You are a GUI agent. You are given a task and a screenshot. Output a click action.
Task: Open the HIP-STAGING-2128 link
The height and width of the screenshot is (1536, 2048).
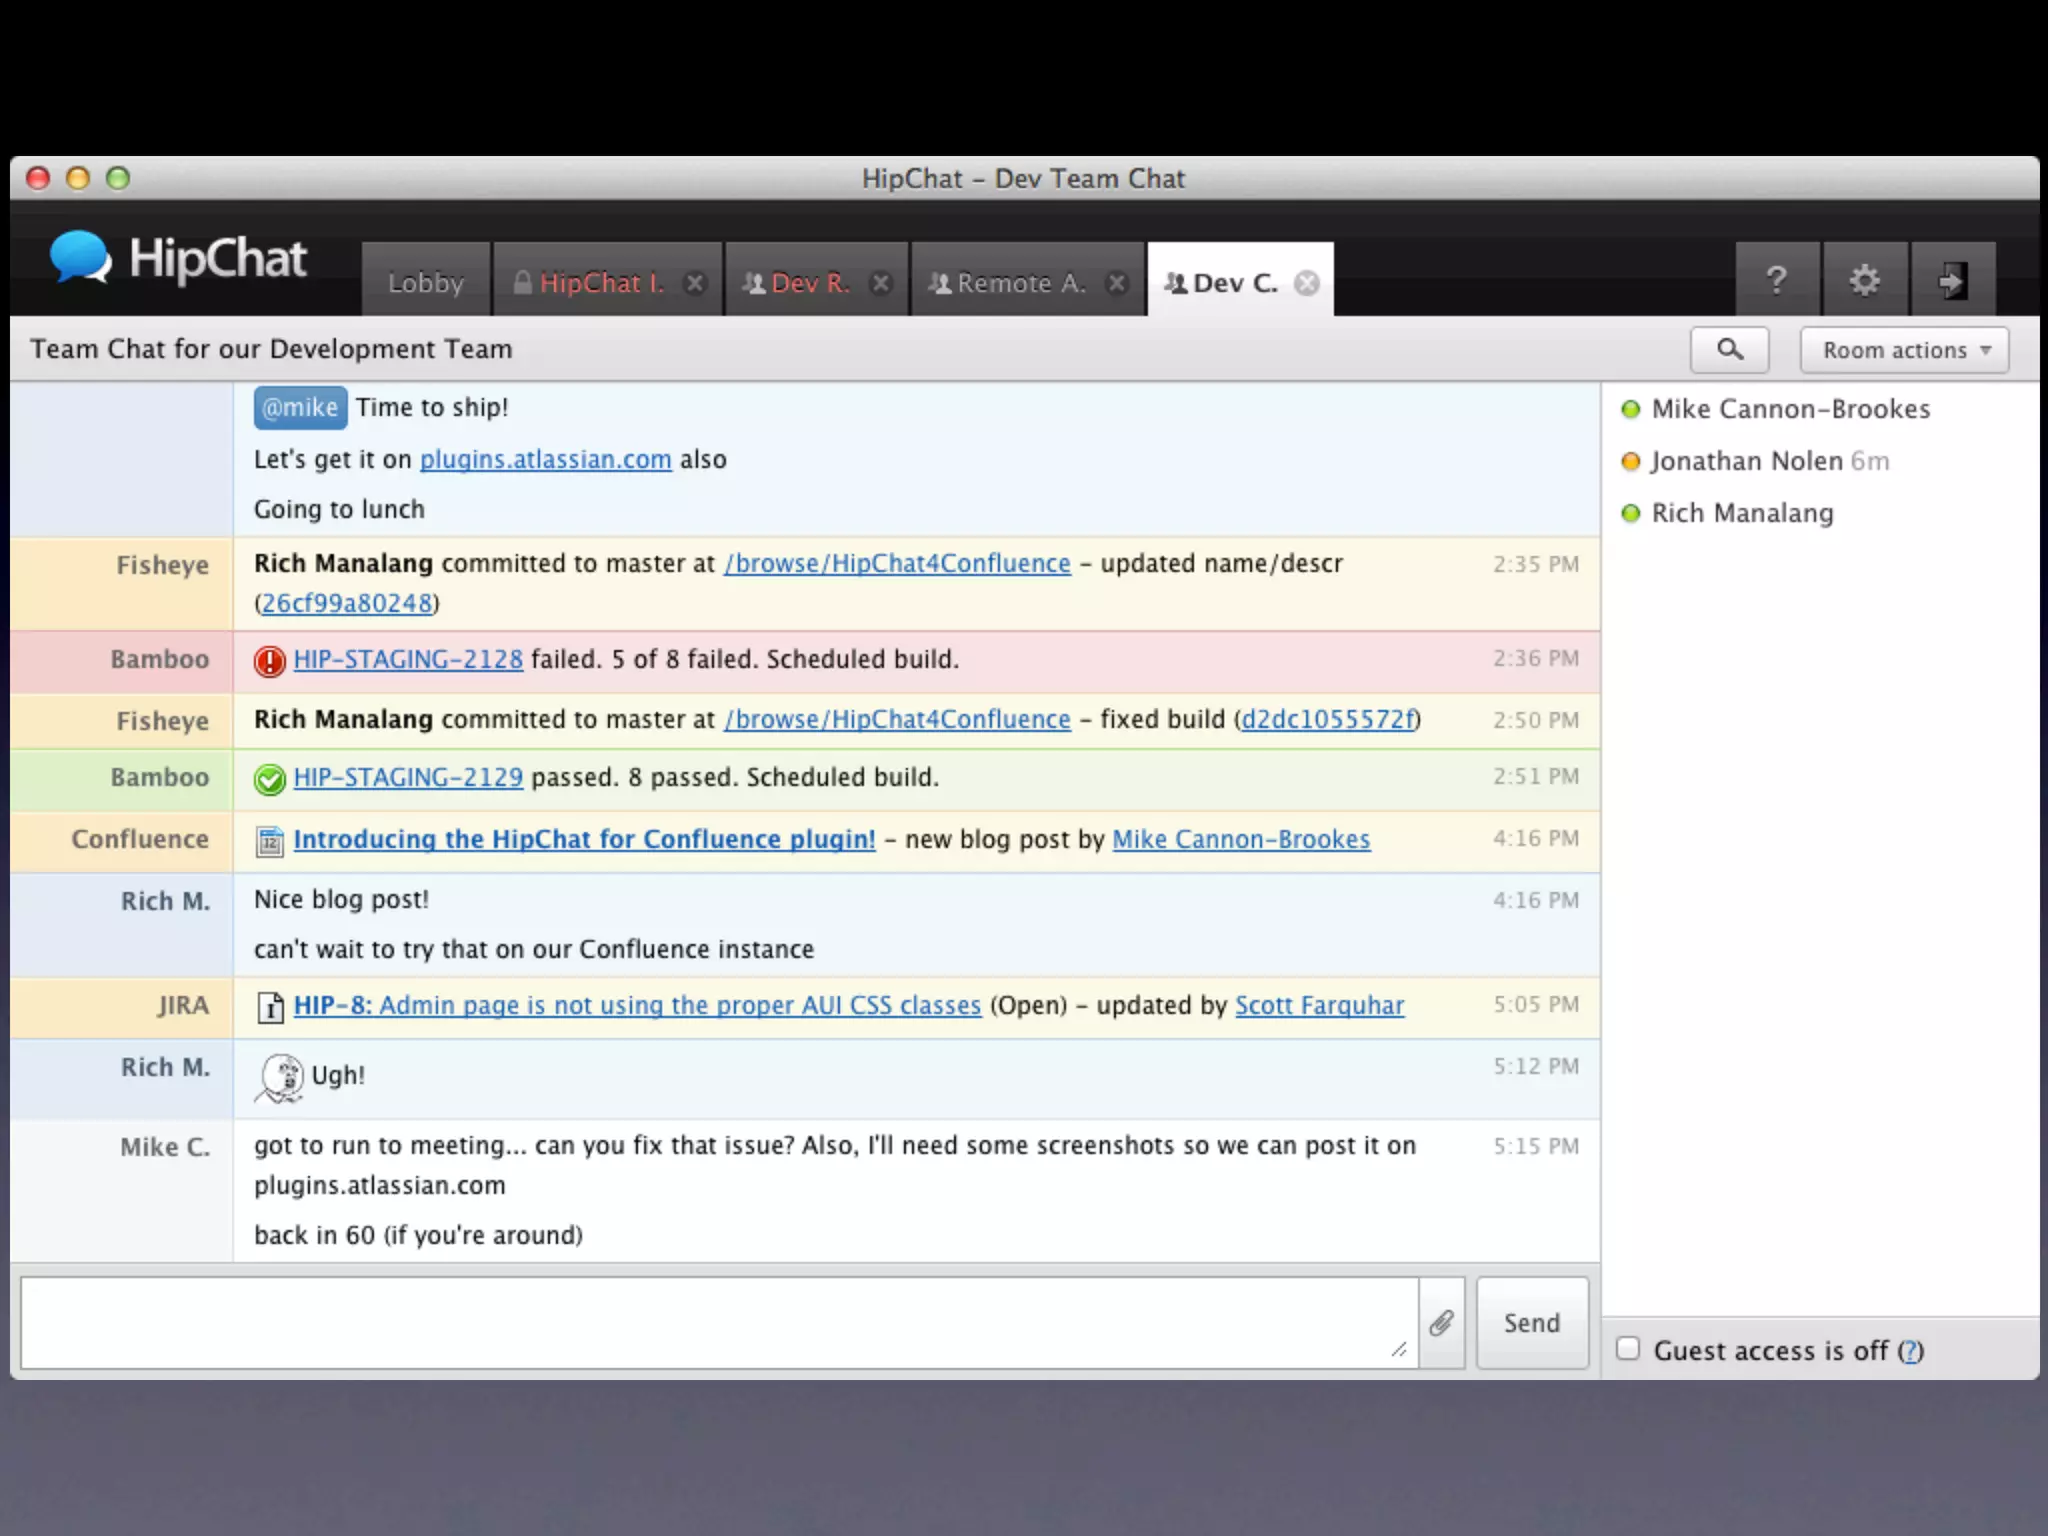point(408,659)
